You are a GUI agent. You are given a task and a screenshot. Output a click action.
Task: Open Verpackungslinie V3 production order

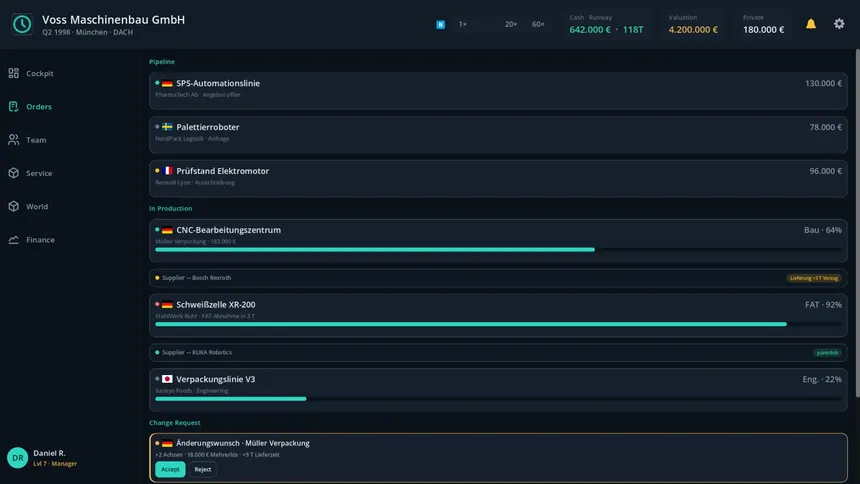pos(498,390)
